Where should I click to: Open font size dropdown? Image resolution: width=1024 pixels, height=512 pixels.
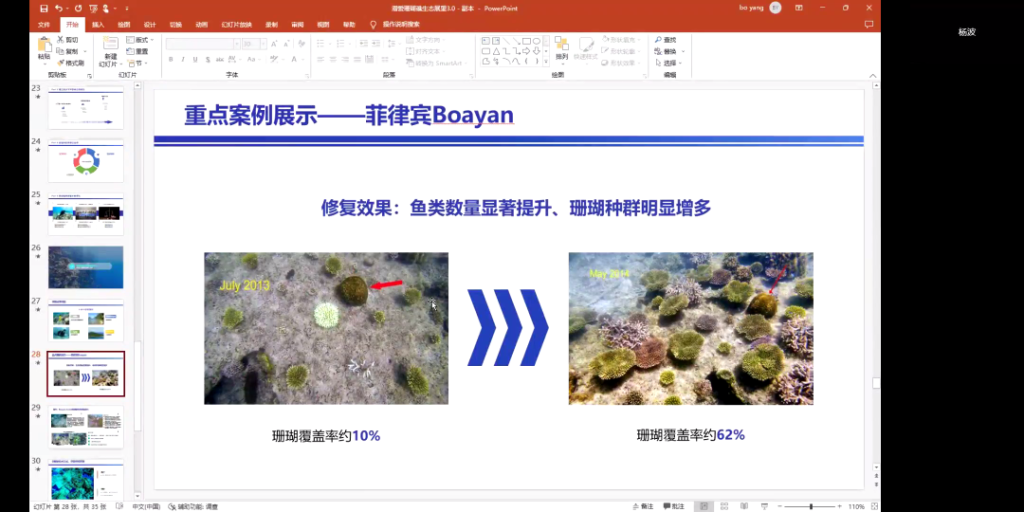[x=263, y=44]
